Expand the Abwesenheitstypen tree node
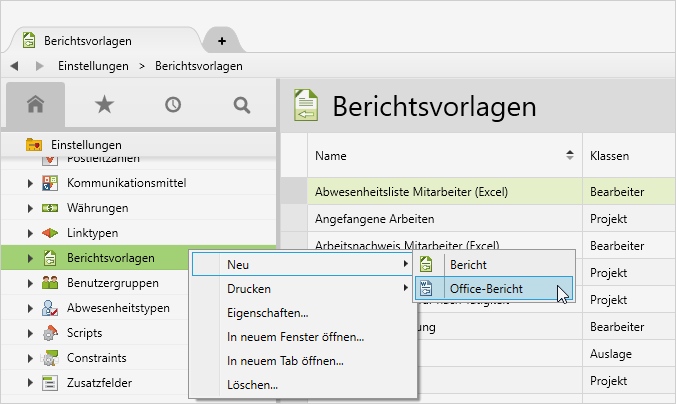This screenshot has width=676, height=404. pos(30,308)
